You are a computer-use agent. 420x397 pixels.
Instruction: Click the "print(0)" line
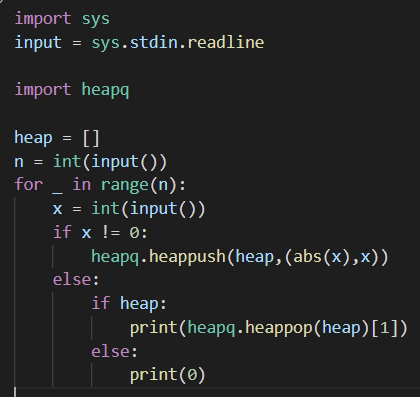click(x=167, y=375)
